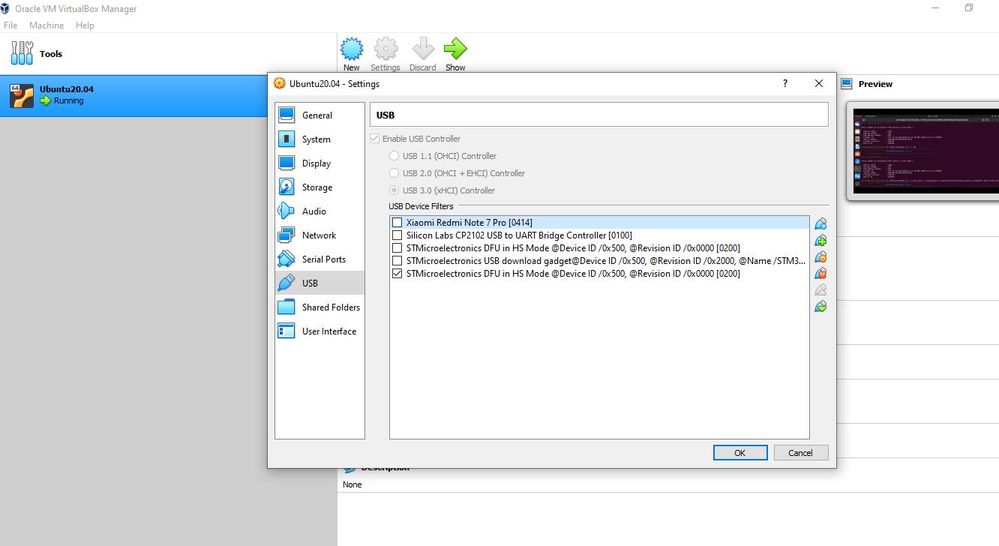
Task: Click the 'USB Device Filters' label
Action: (421, 206)
